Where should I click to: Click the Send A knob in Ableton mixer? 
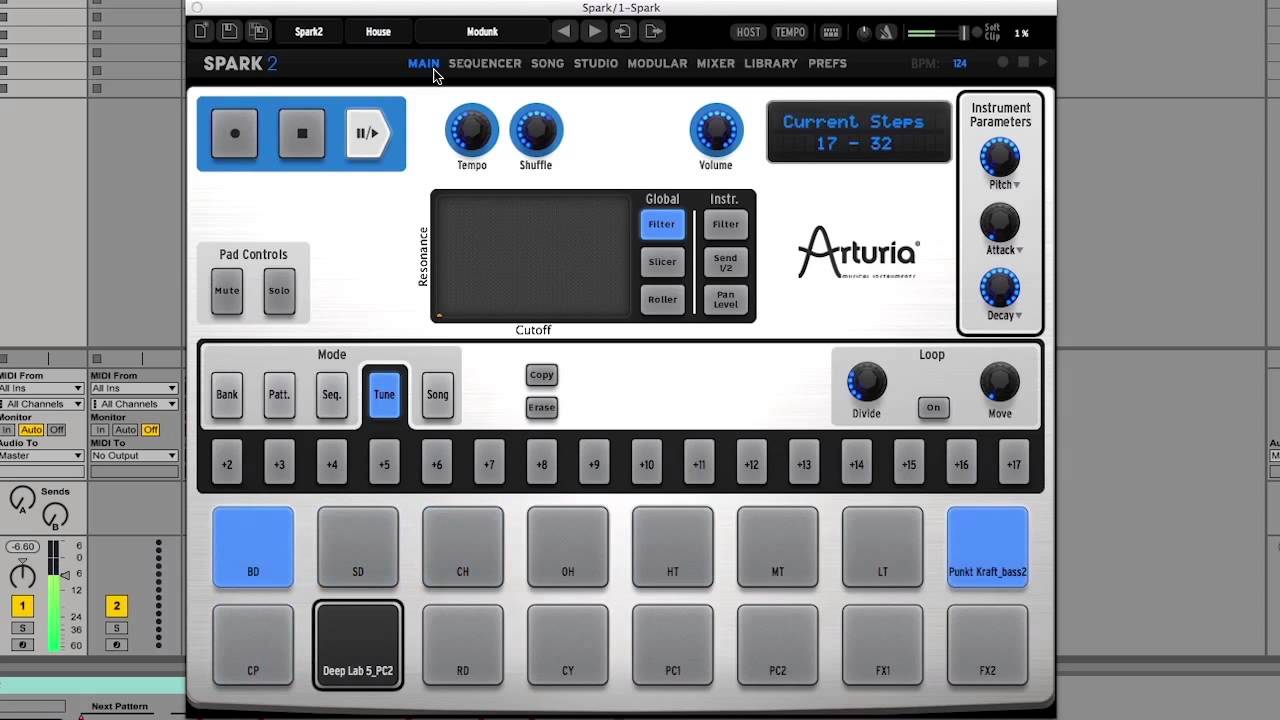pyautogui.click(x=22, y=498)
